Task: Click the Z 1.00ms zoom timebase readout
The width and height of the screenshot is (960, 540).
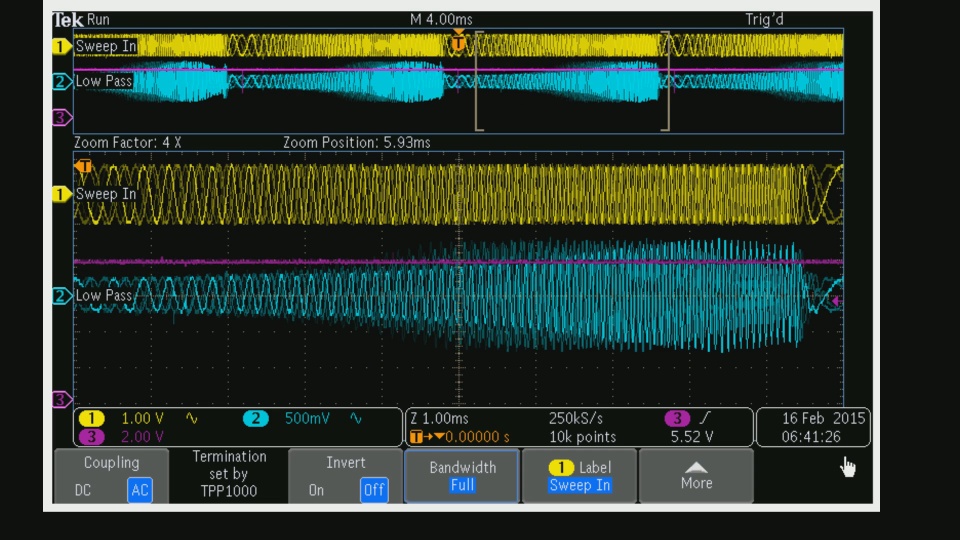Action: tap(439, 418)
